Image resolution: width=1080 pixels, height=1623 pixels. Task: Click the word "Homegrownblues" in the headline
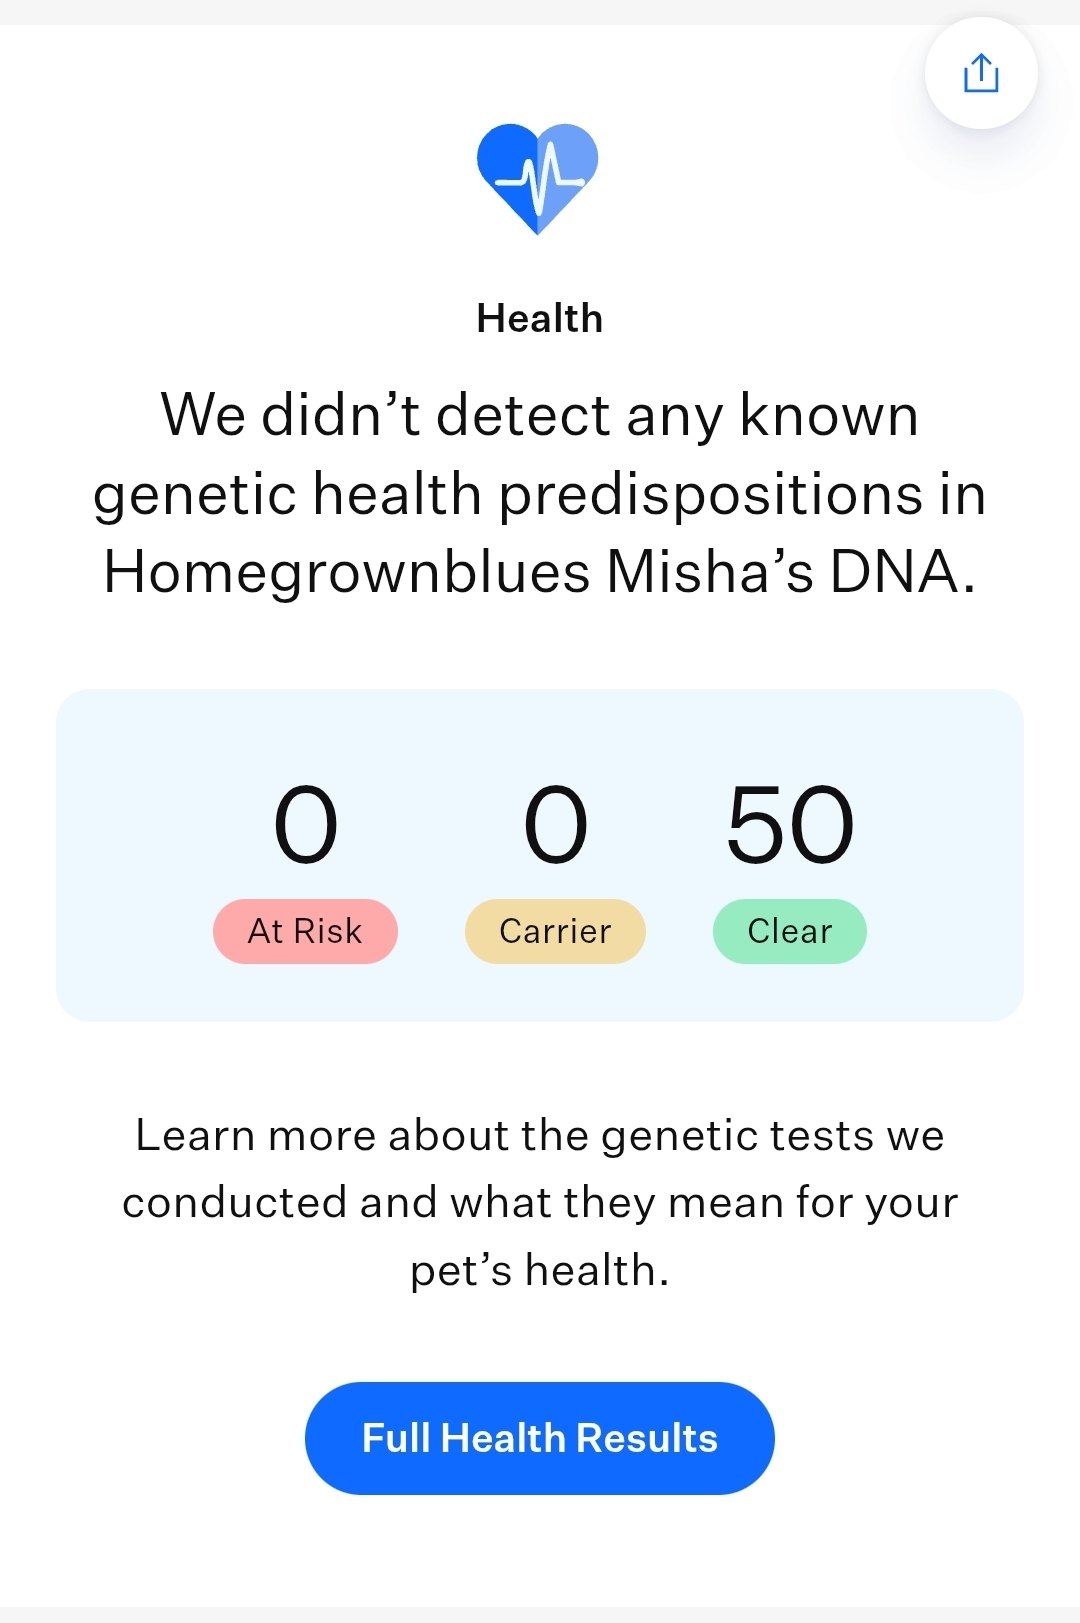pyautogui.click(x=347, y=572)
